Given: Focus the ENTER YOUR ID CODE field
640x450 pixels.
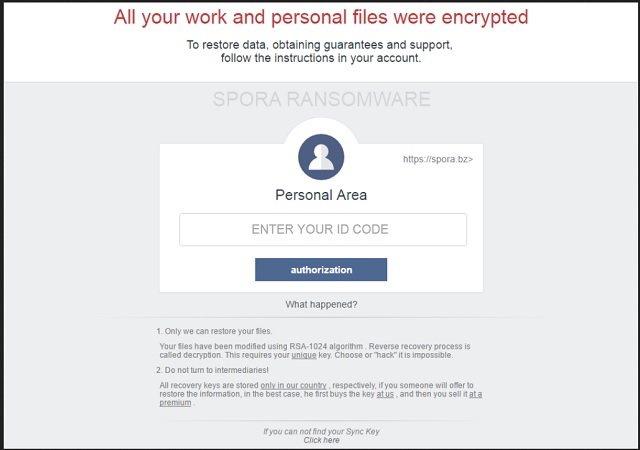Looking at the screenshot, I should tap(323, 229).
